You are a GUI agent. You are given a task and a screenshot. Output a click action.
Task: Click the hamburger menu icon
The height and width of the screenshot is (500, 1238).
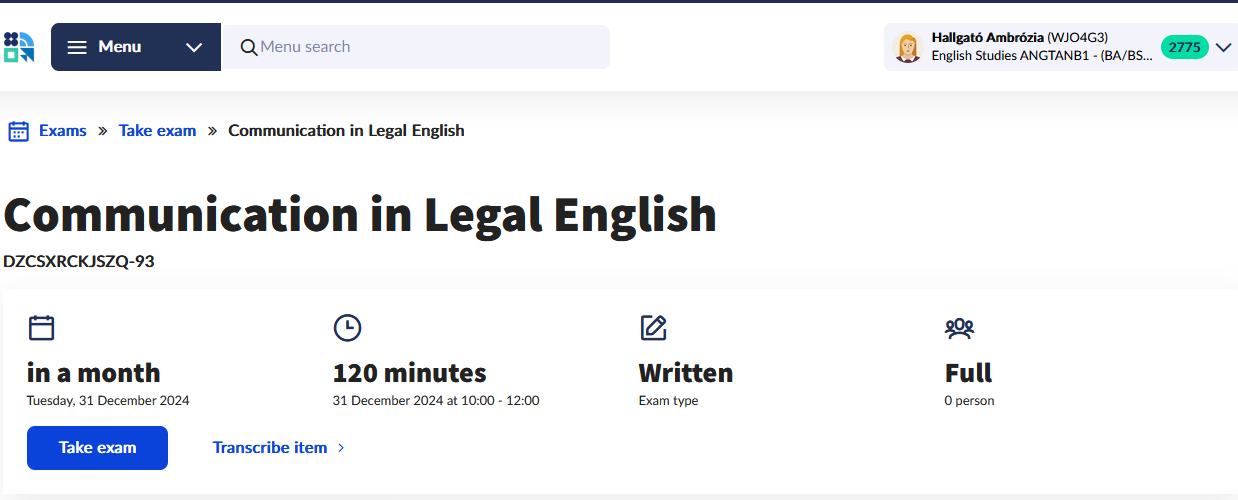pos(77,47)
